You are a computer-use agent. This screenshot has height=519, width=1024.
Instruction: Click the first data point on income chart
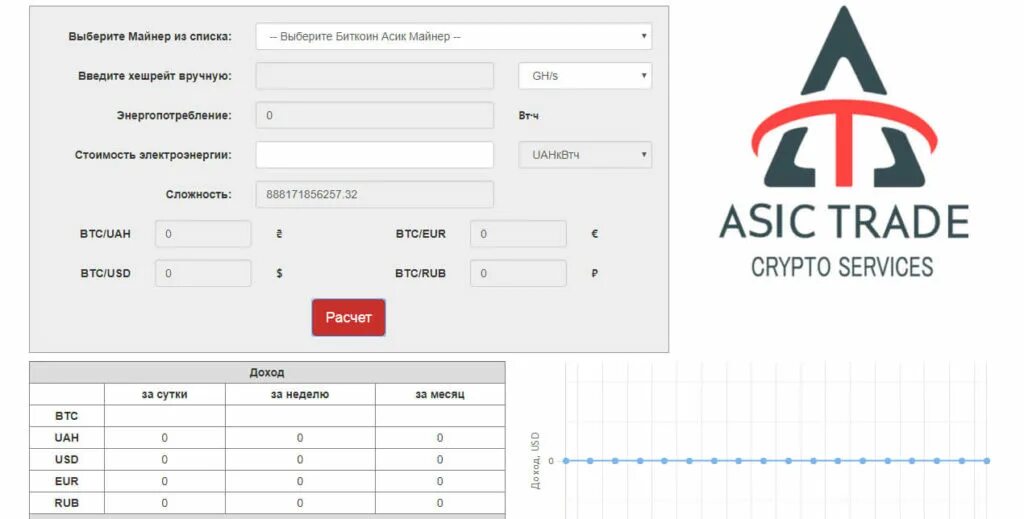(566, 461)
